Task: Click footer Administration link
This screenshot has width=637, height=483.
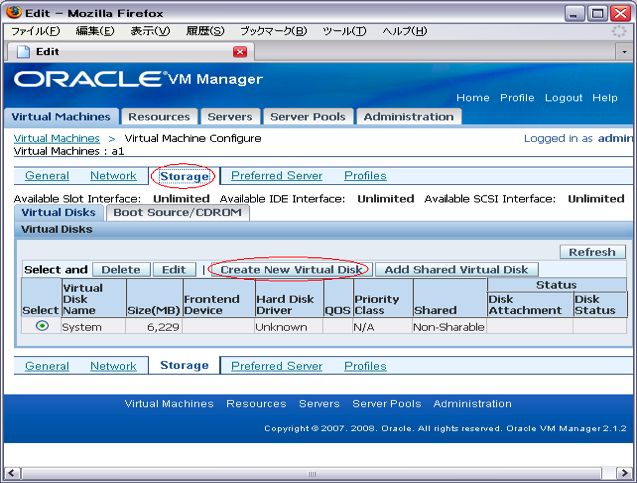Action: tap(472, 404)
